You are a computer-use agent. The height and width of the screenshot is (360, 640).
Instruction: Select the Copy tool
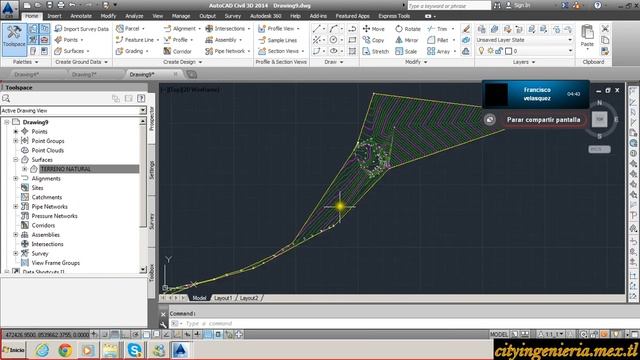coord(373,40)
